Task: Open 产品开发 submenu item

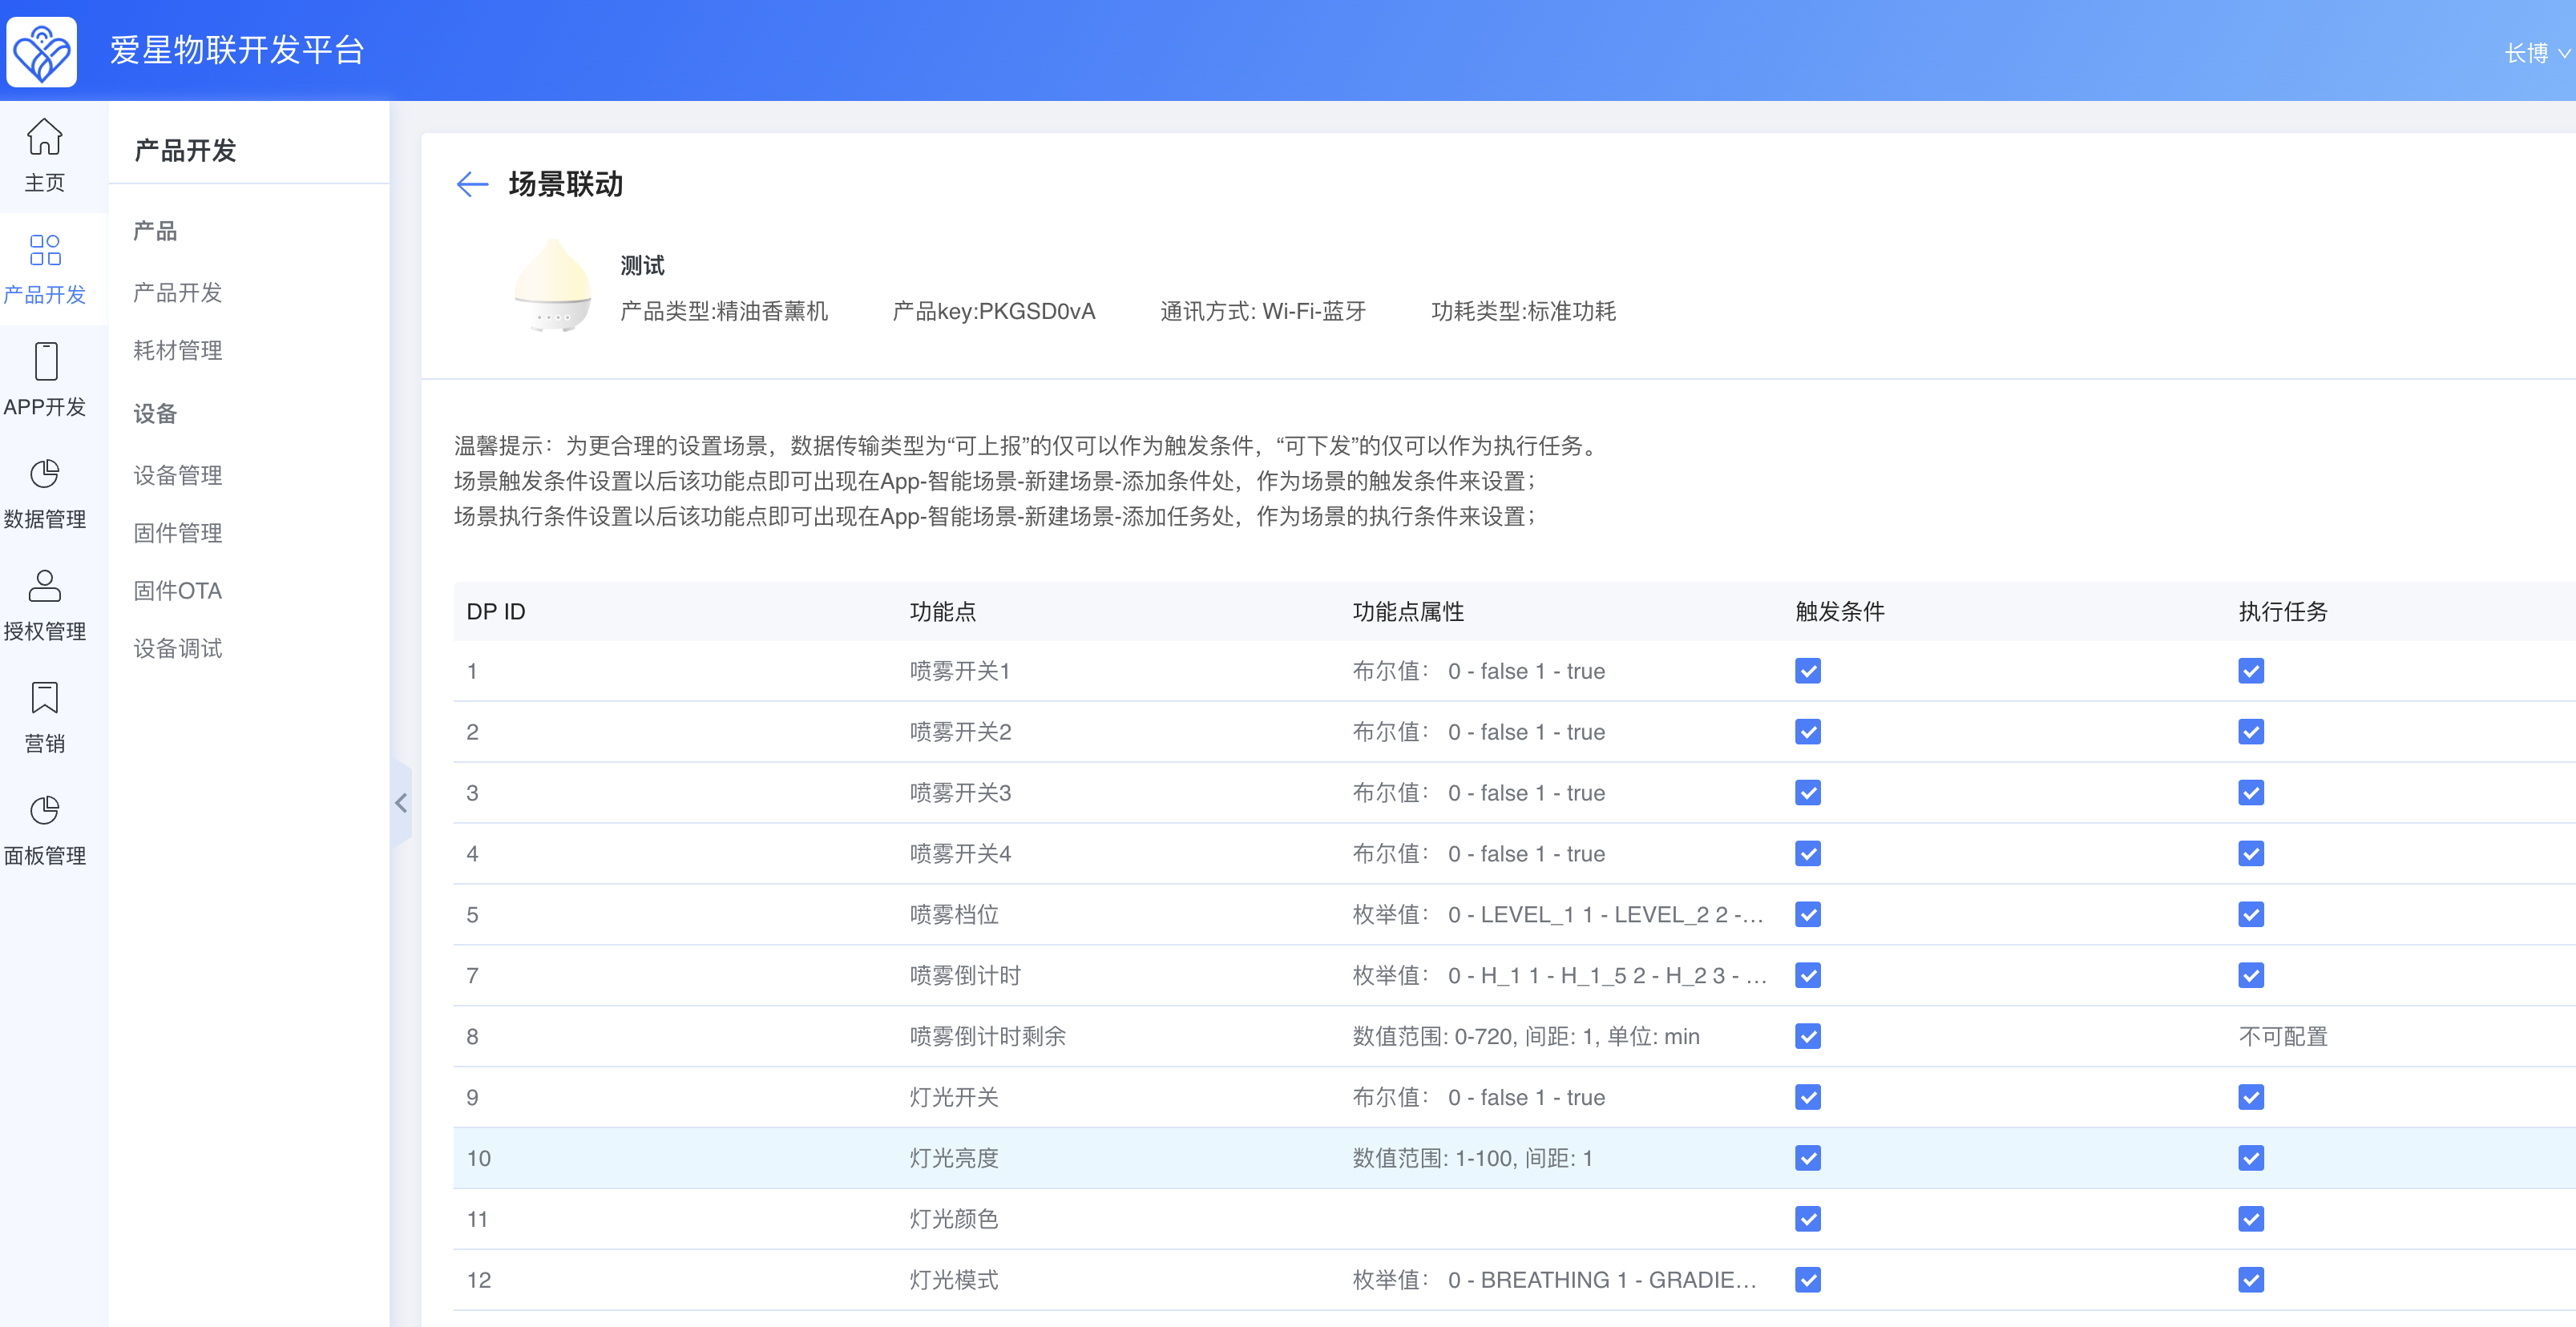Action: [x=178, y=293]
